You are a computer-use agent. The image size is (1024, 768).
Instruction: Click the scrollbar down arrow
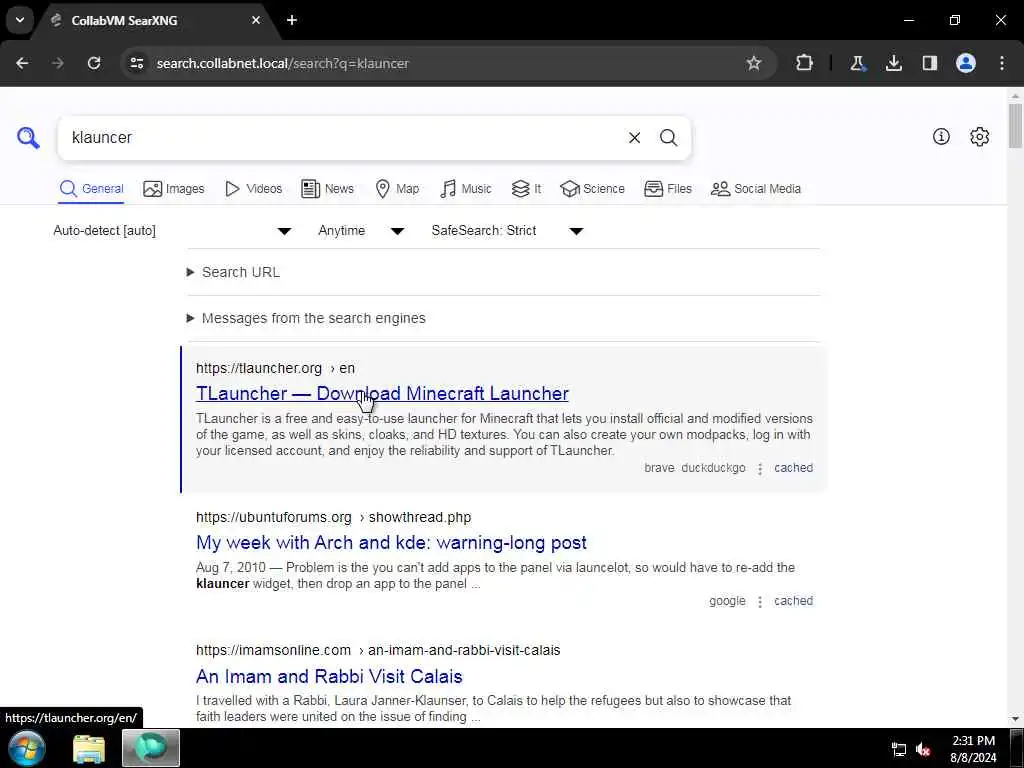click(1016, 720)
